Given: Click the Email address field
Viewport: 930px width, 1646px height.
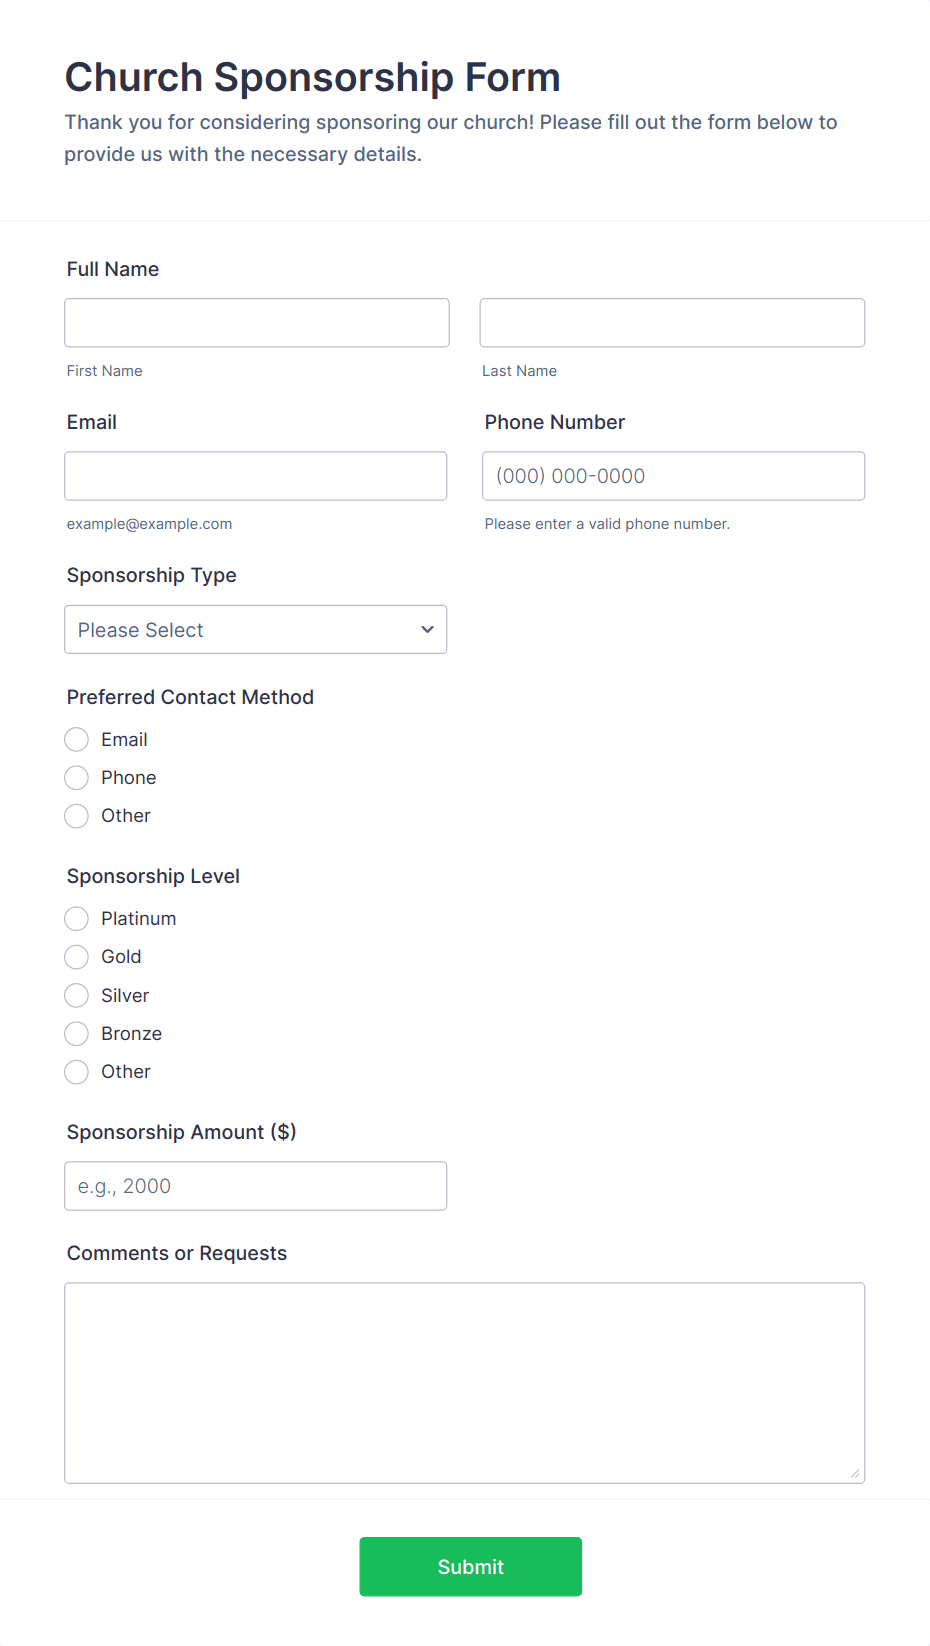Looking at the screenshot, I should pyautogui.click(x=255, y=475).
